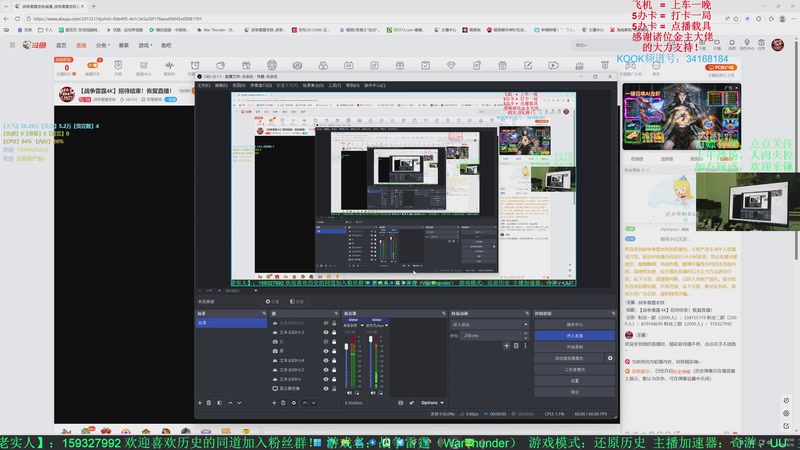Click 停止直播 button in OBS controls
800x450 pixels.
[574, 336]
